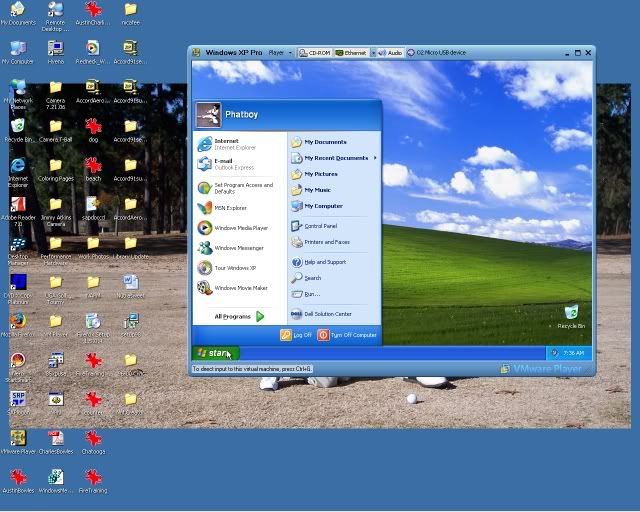The height and width of the screenshot is (512, 640).
Task: Open Dell Solution Center
Action: pyautogui.click(x=326, y=314)
